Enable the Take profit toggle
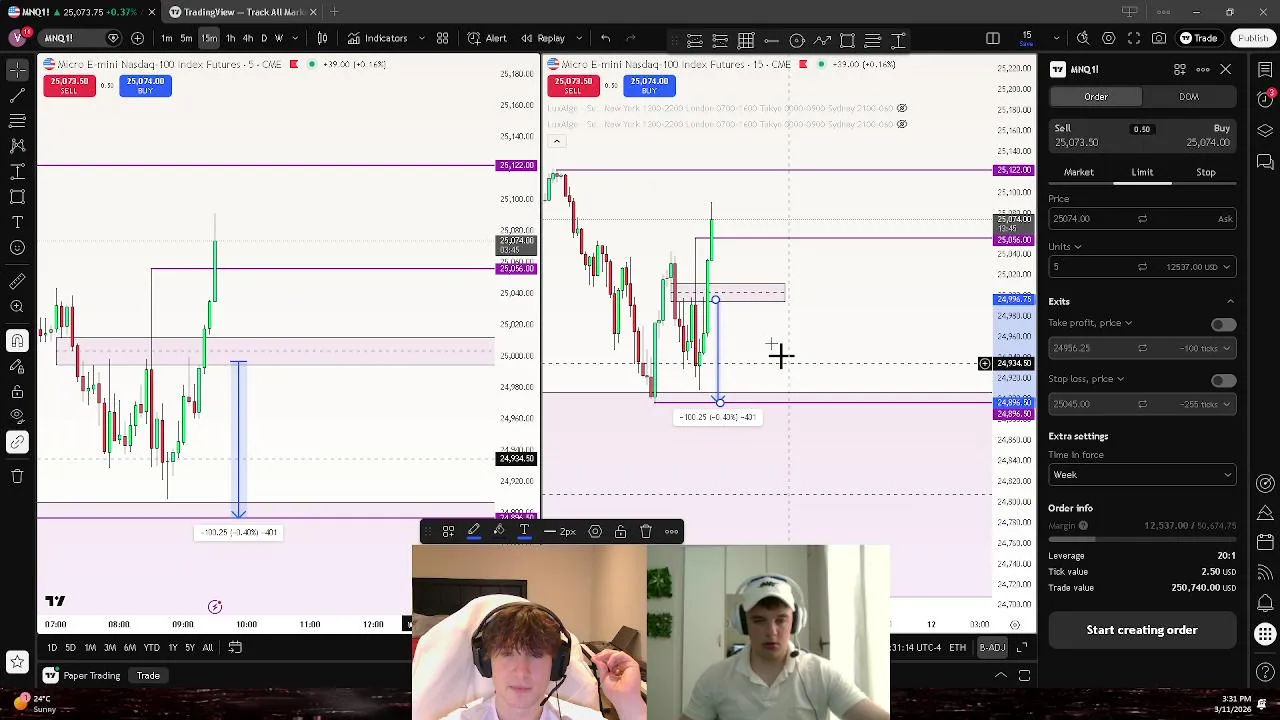 pos(1223,324)
